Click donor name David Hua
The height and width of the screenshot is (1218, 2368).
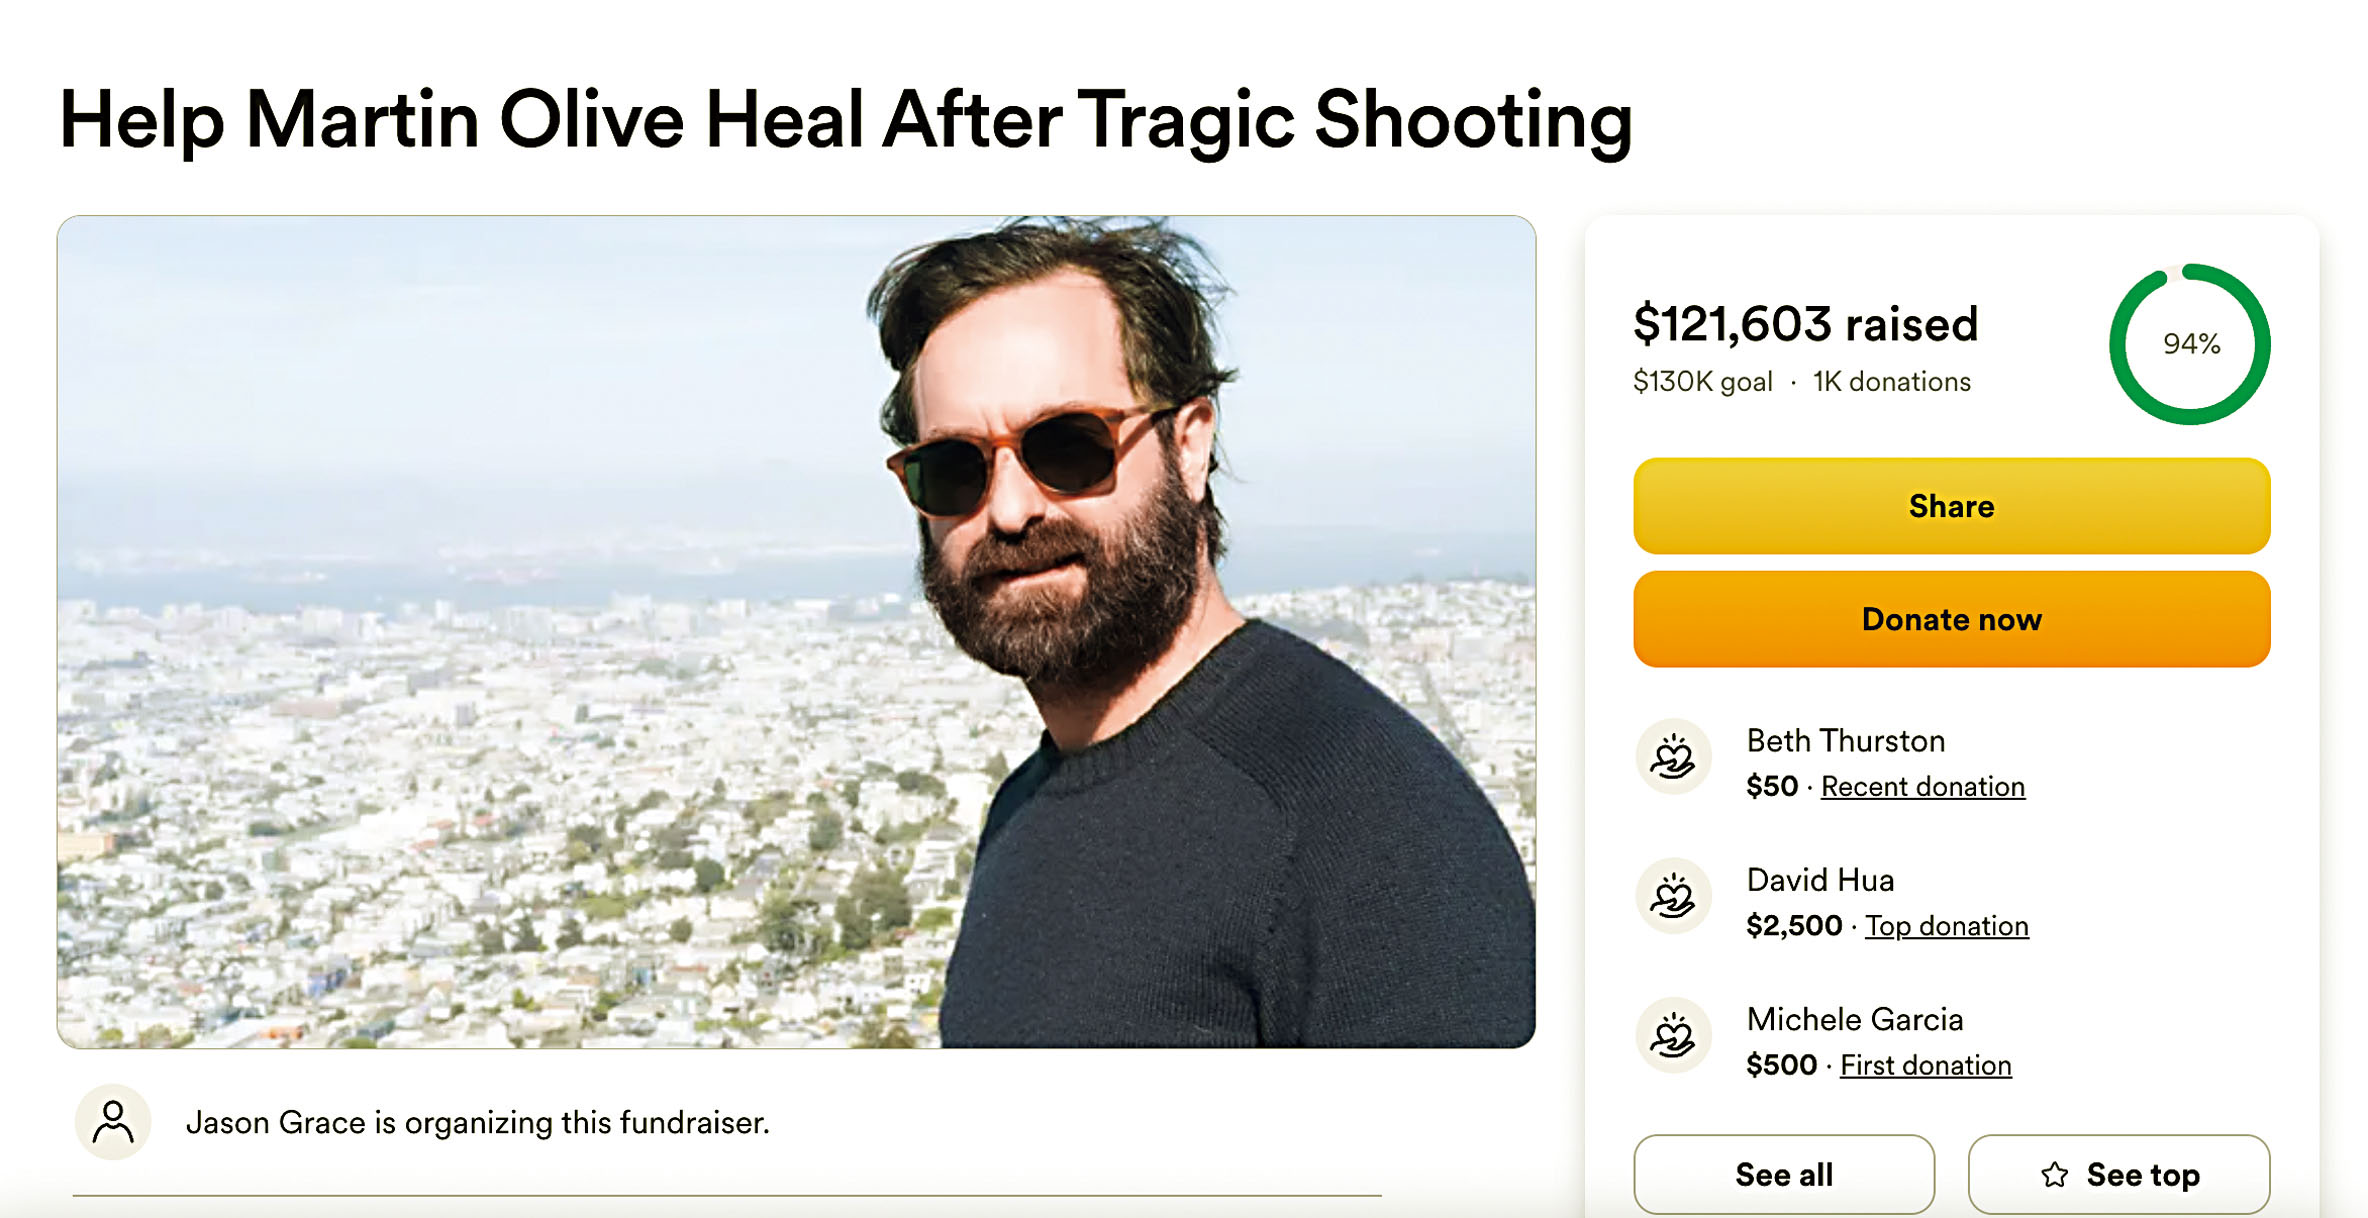[1820, 880]
